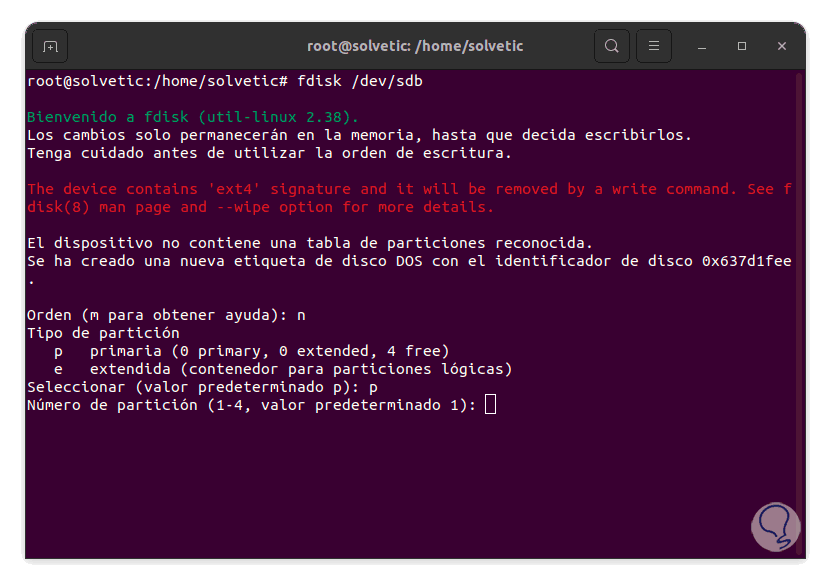Maximize the terminal window

coord(742,46)
